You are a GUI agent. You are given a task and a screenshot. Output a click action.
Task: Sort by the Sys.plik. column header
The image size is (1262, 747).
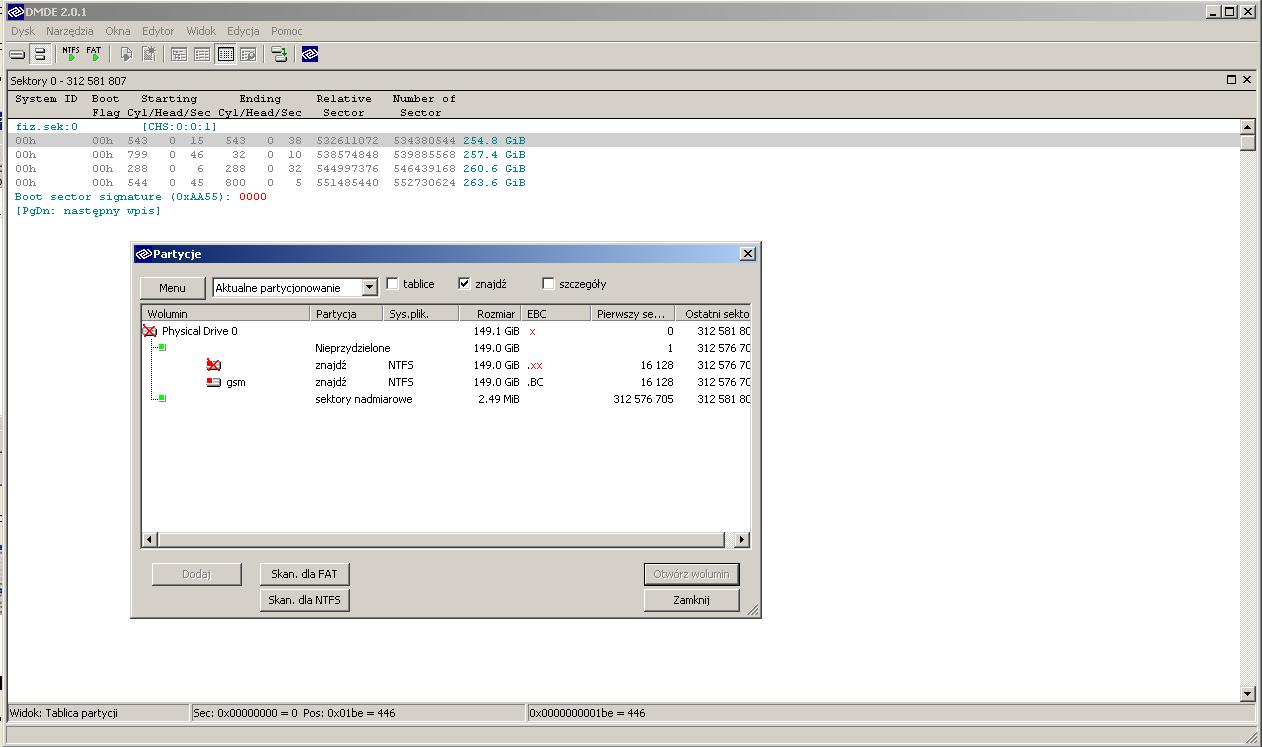coord(420,314)
